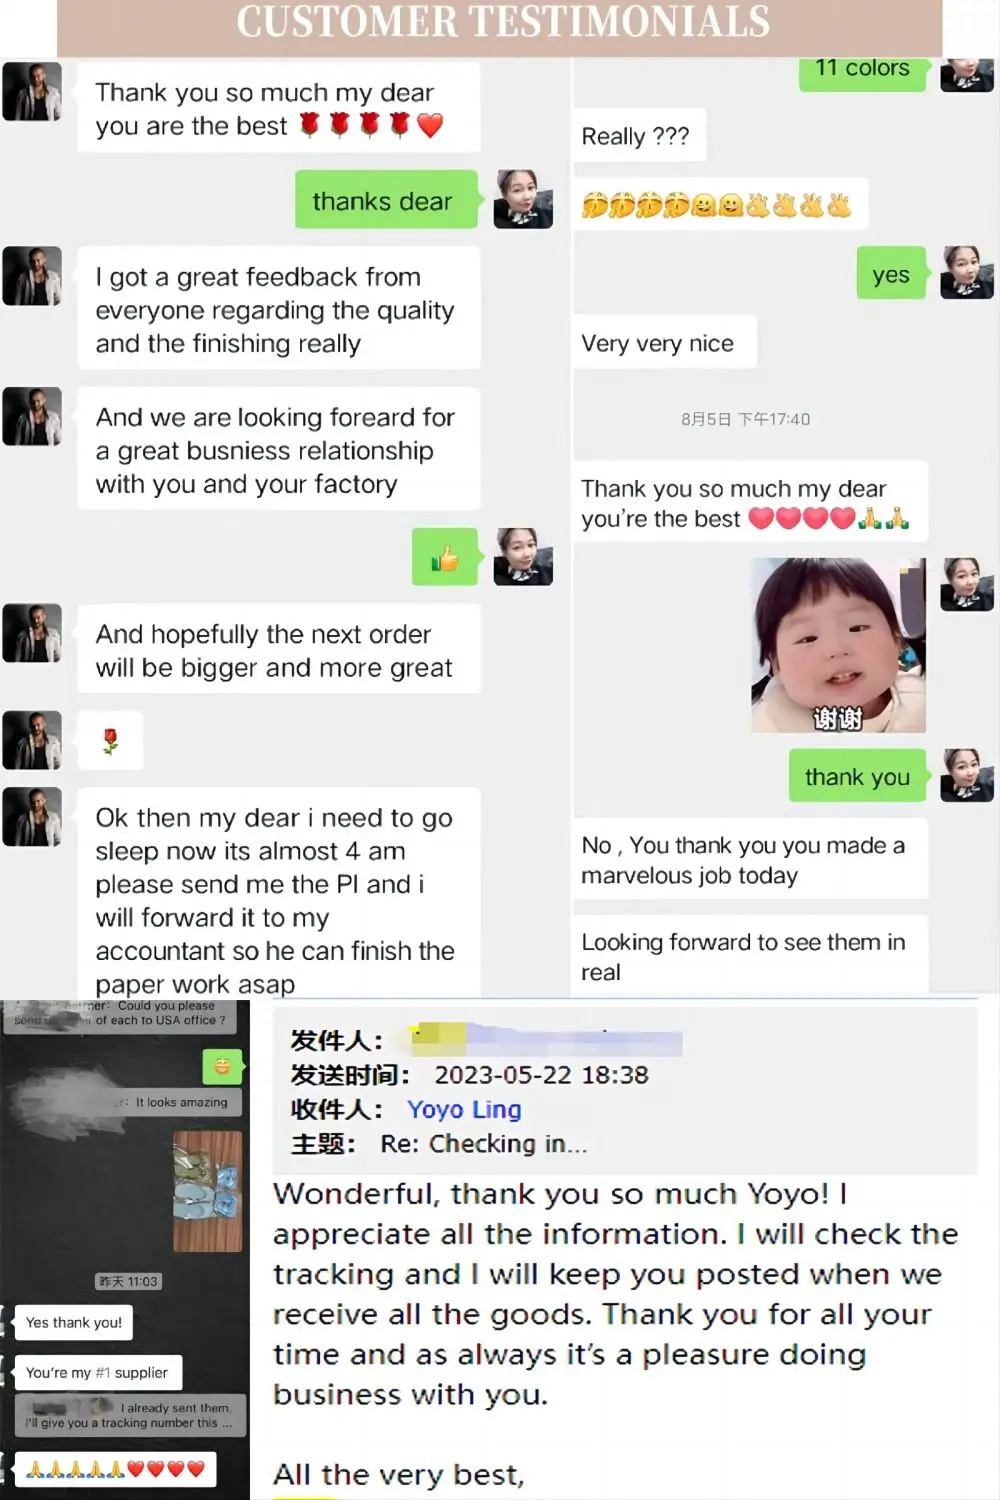Click the green thumbs-up sticker message
Image resolution: width=1000 pixels, height=1500 pixels.
[x=446, y=558]
